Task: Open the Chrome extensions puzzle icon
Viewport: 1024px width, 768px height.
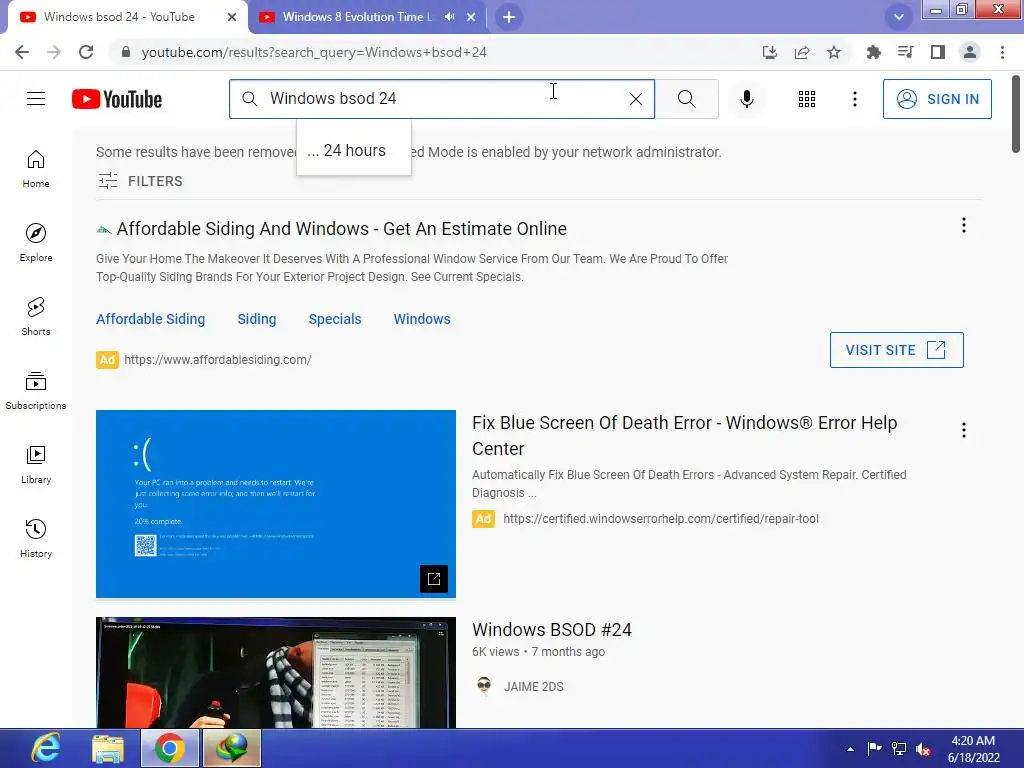Action: pyautogui.click(x=873, y=52)
